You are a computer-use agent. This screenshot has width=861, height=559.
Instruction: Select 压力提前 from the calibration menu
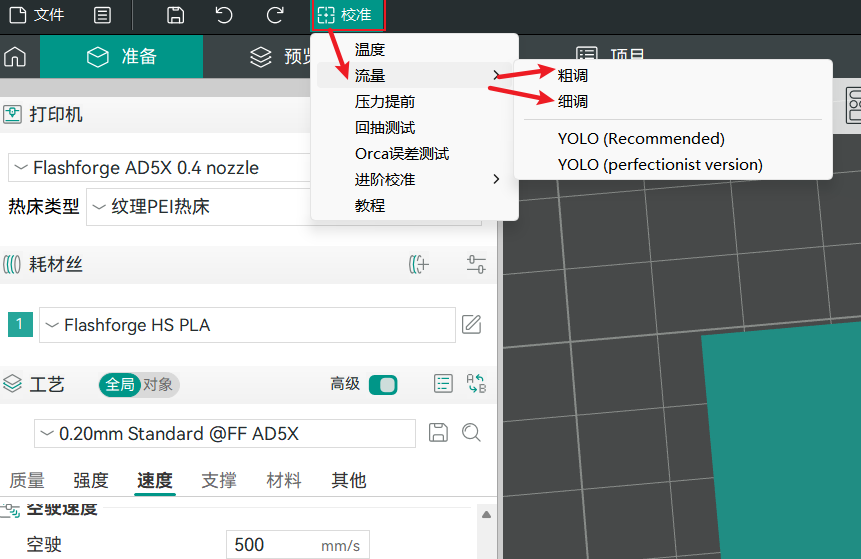tap(385, 102)
